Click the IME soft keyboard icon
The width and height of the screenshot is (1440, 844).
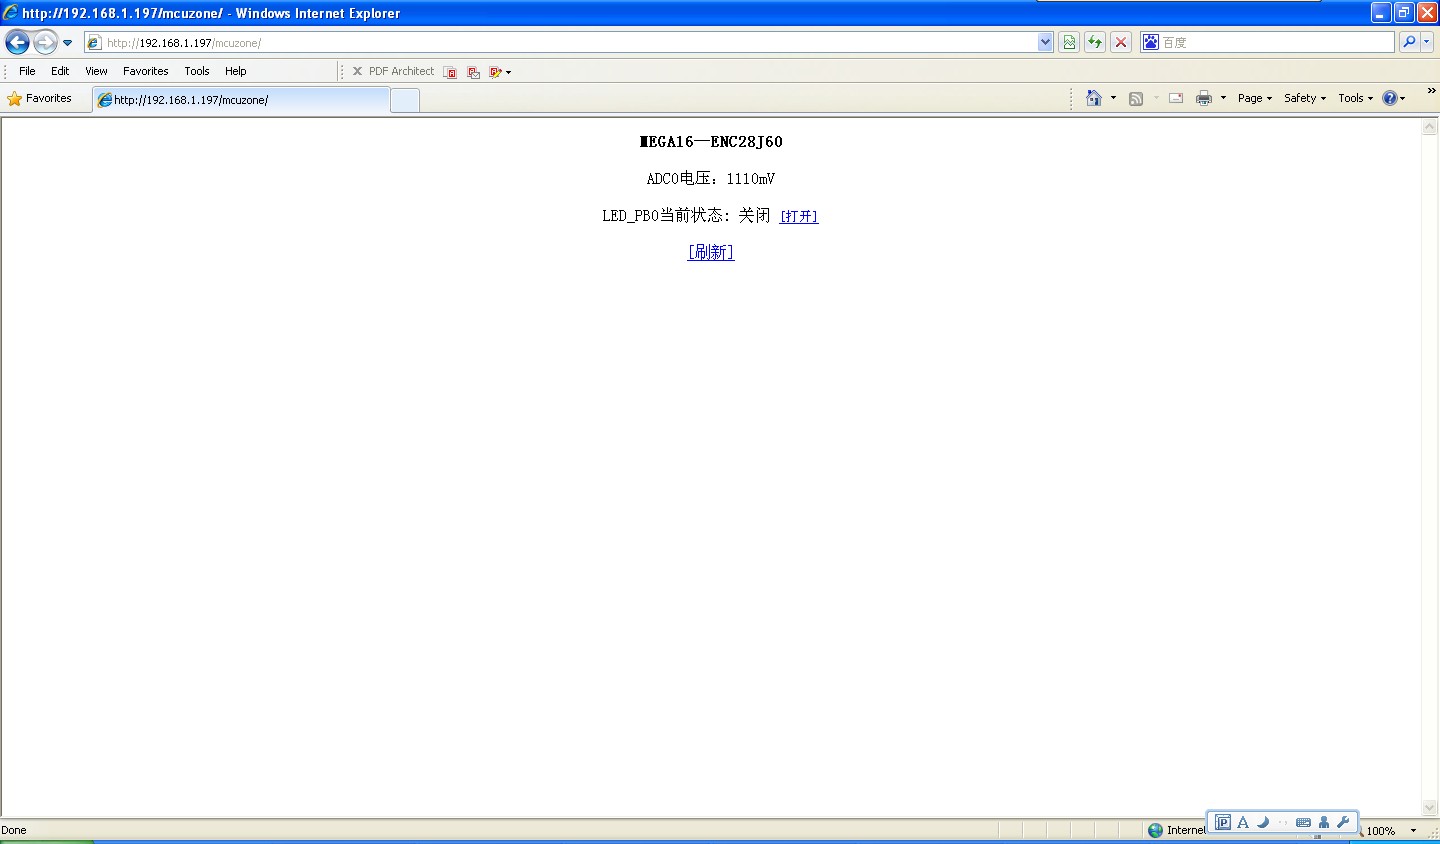[x=1303, y=822]
